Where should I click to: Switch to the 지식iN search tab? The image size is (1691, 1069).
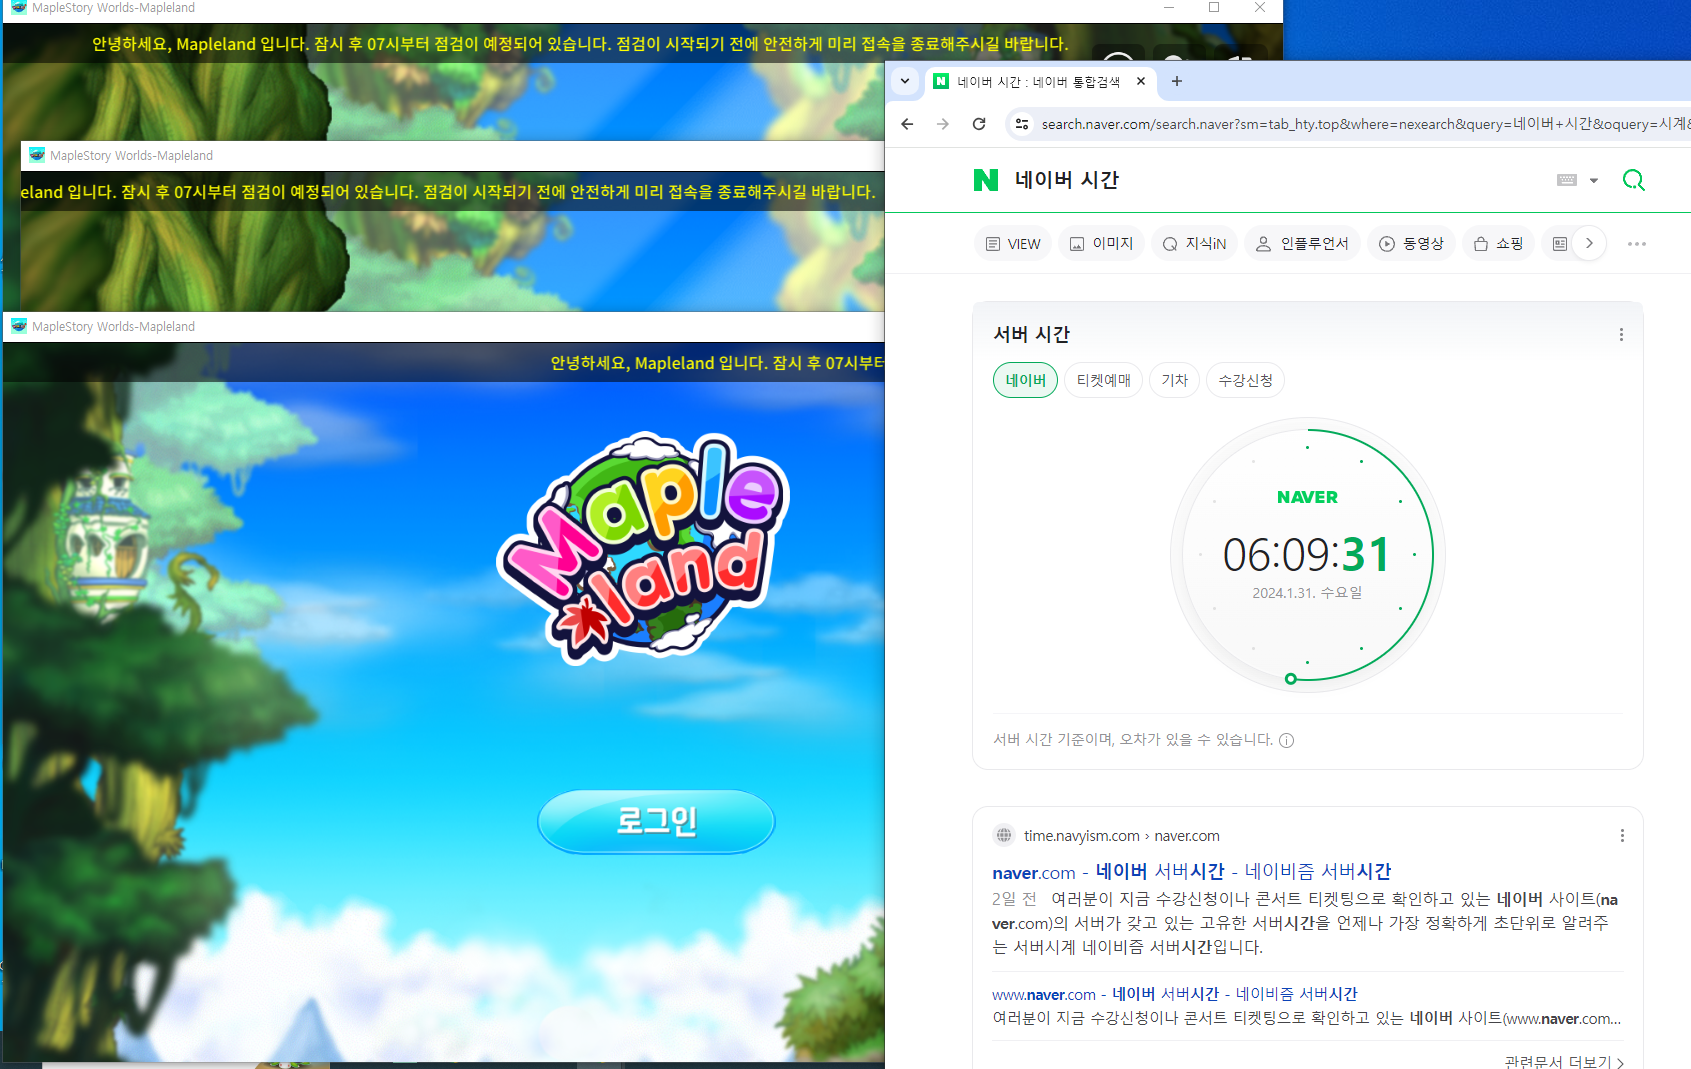pyautogui.click(x=1194, y=244)
